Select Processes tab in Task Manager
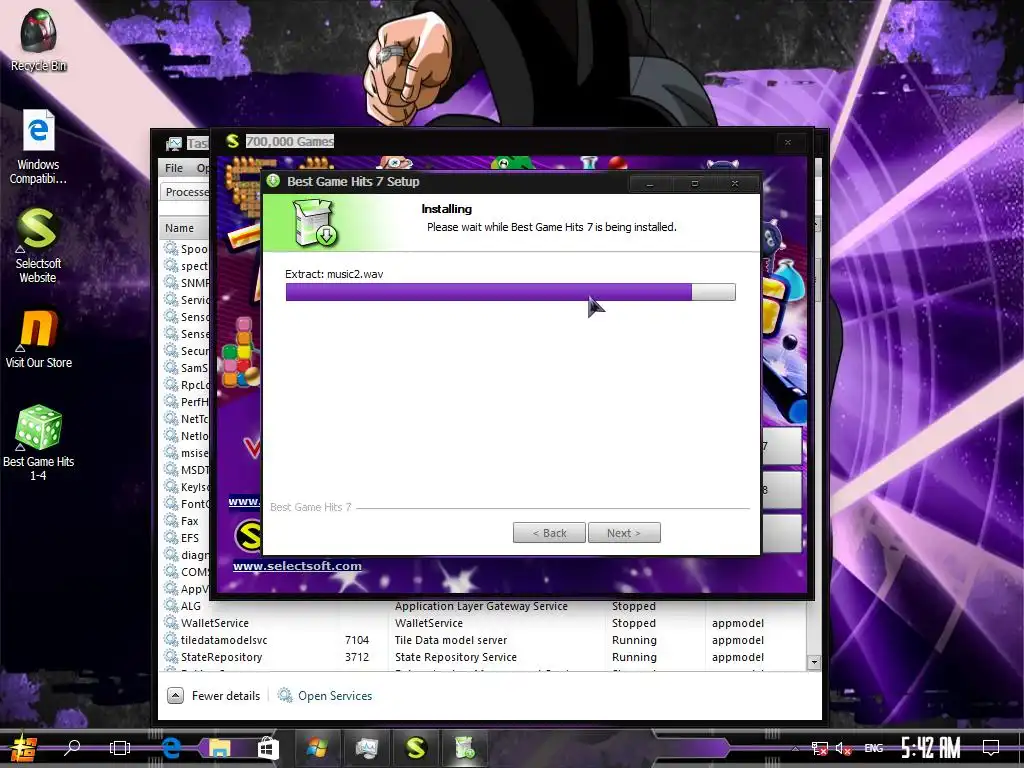This screenshot has width=1024, height=768. (187, 192)
